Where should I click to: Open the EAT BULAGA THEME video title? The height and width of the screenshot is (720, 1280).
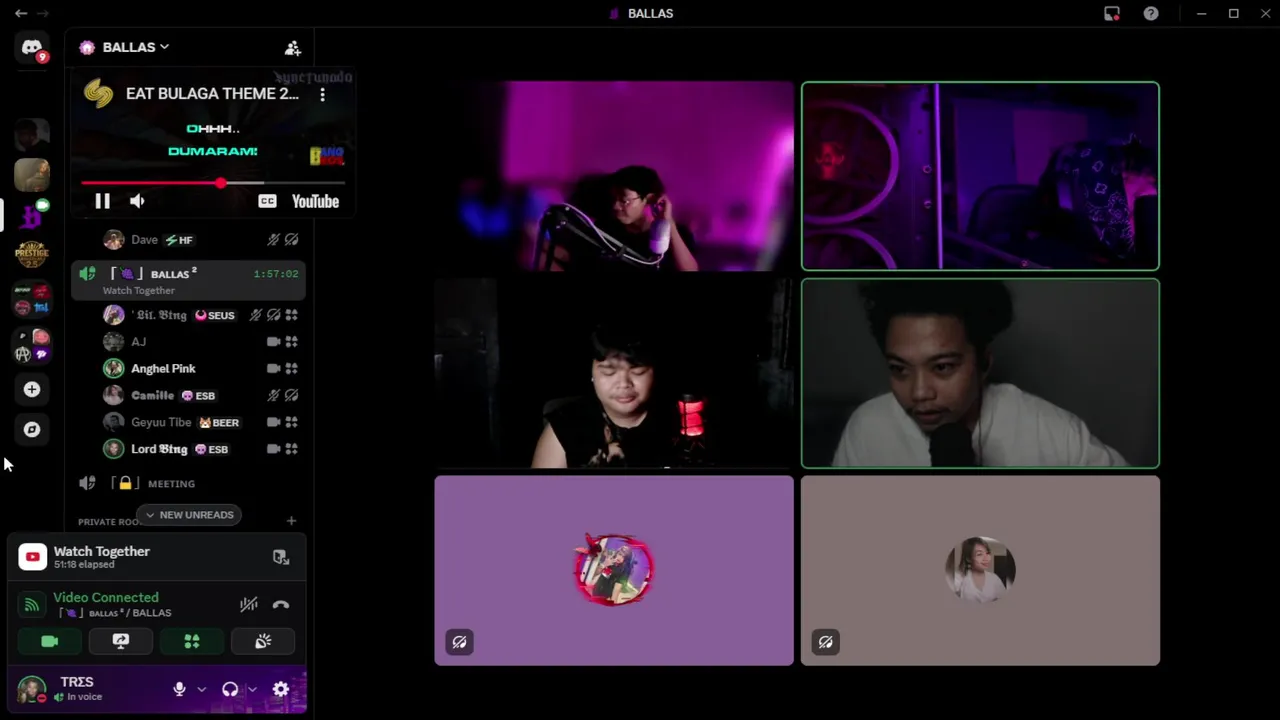[x=212, y=93]
